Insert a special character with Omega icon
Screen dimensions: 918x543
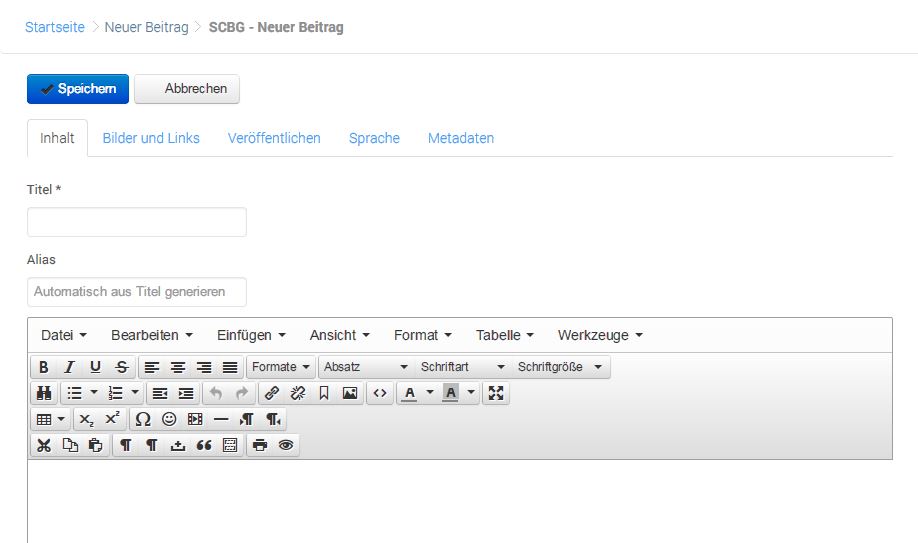pyautogui.click(x=143, y=419)
